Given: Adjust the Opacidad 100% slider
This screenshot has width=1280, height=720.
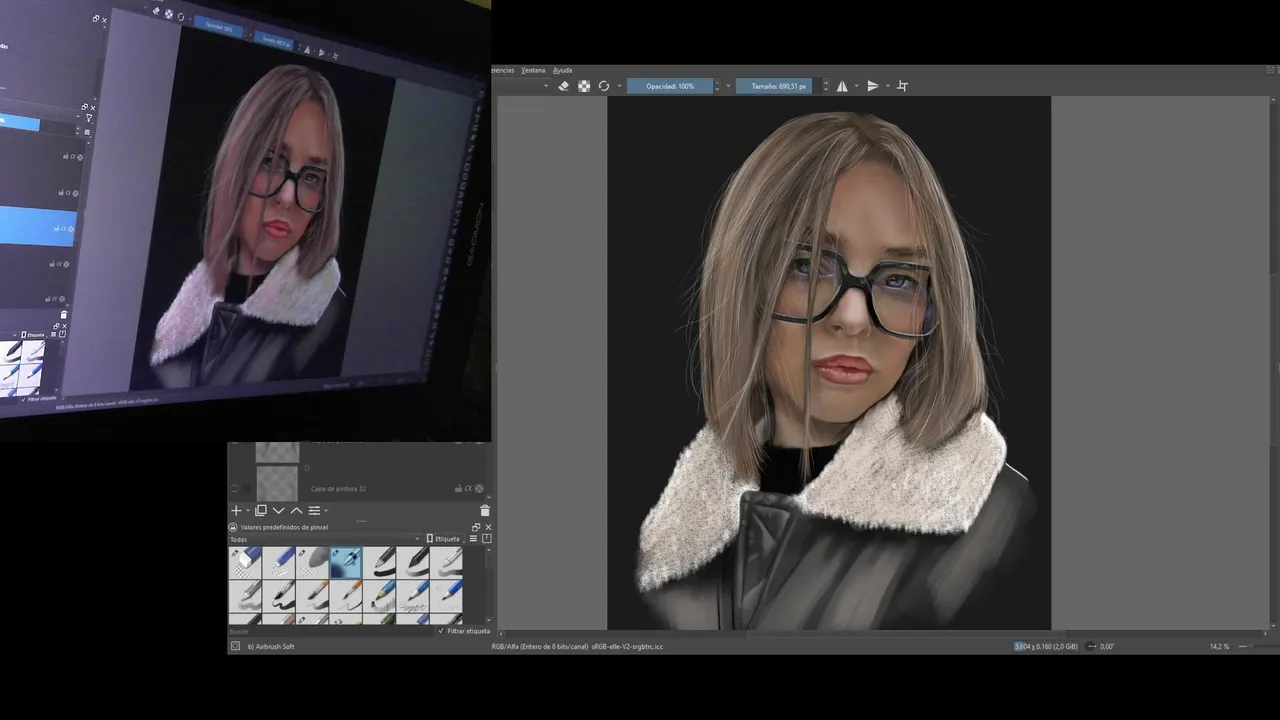Looking at the screenshot, I should coord(670,86).
